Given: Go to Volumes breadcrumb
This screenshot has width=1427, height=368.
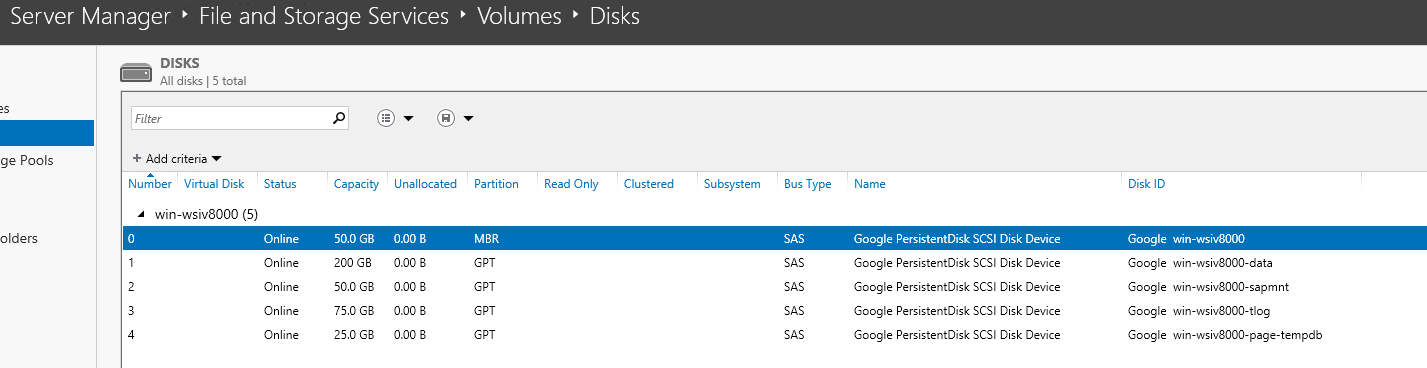Looking at the screenshot, I should coord(519,16).
